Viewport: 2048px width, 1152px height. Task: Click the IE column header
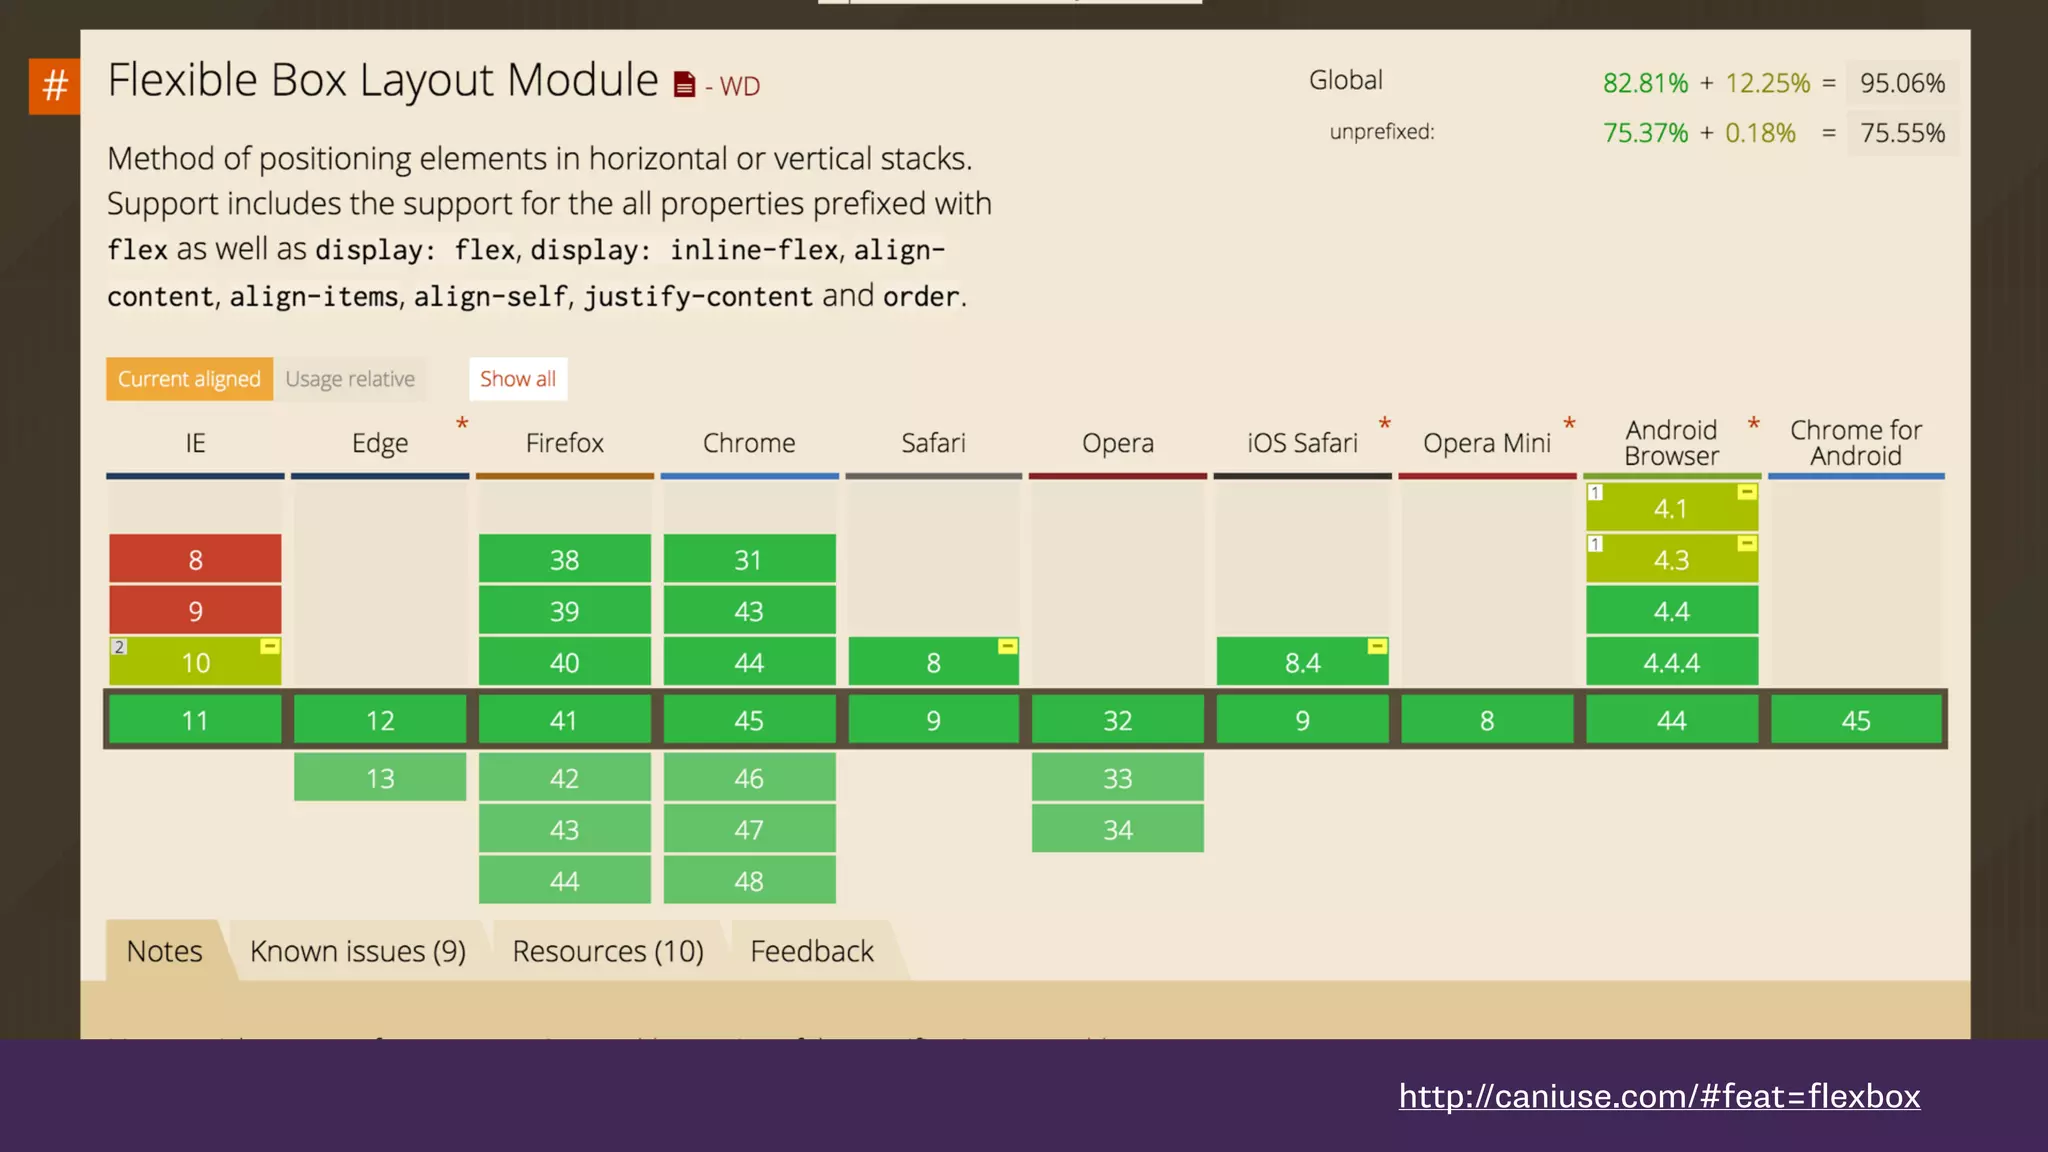pos(195,443)
